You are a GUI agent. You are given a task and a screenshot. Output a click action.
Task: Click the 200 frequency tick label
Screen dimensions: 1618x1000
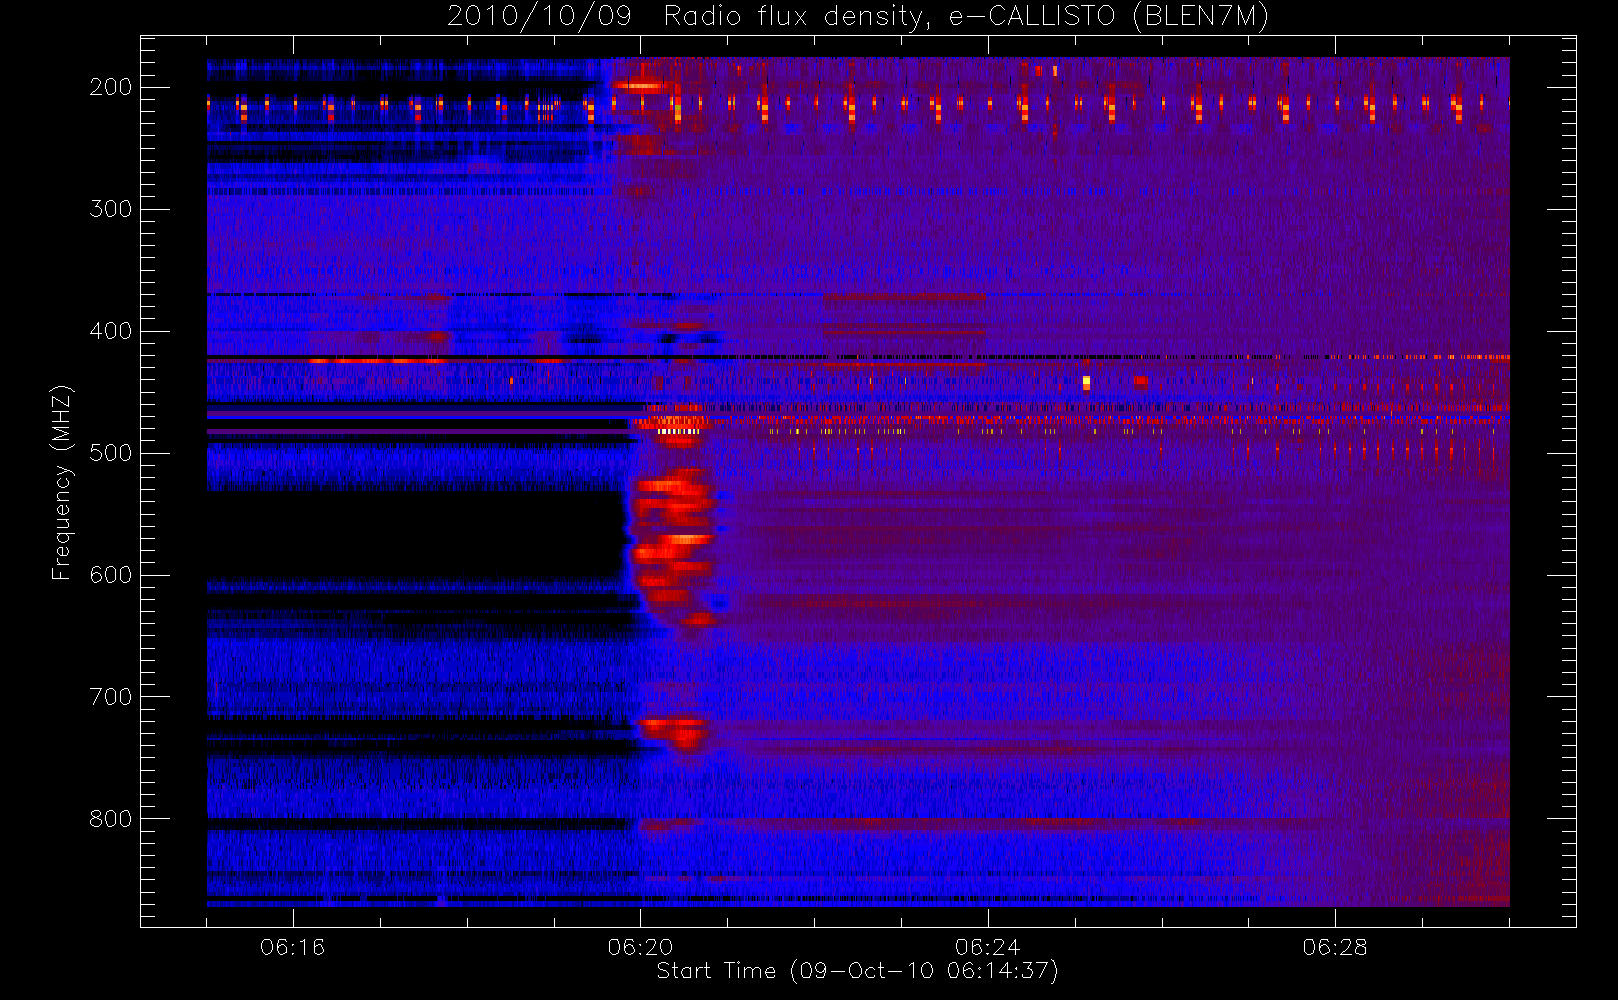coord(110,87)
